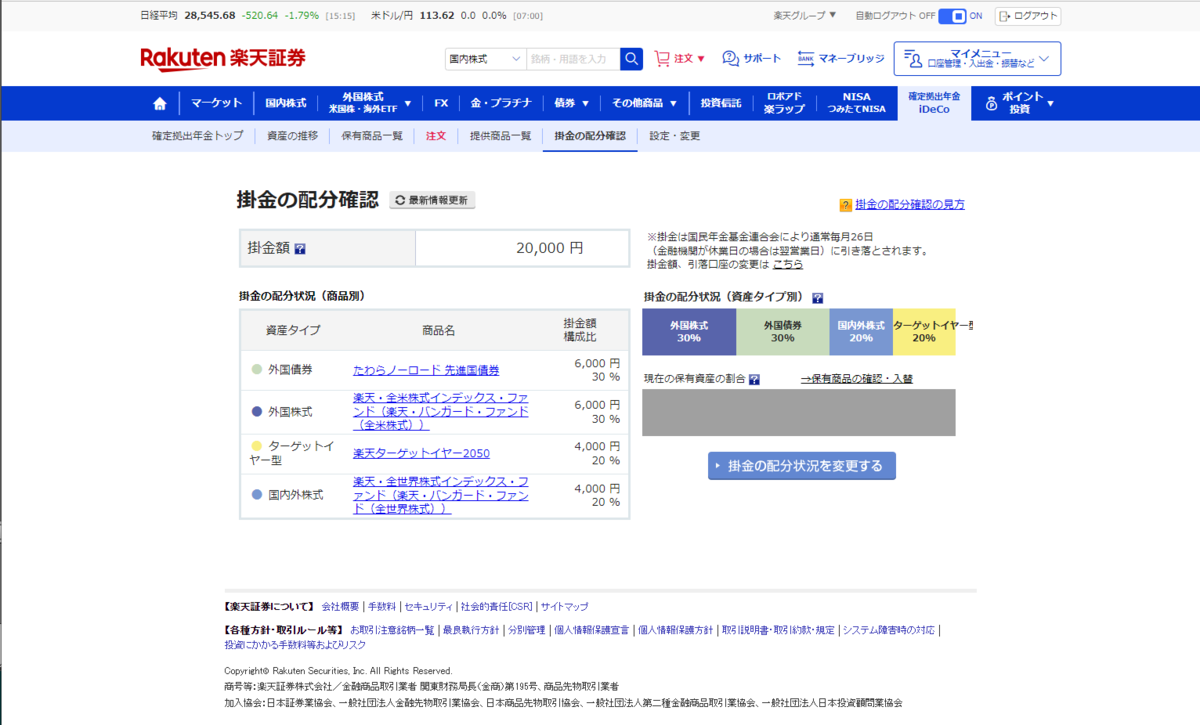This screenshot has height=725, width=1200.
Task: Toggle auto logout switch
Action: 952,16
